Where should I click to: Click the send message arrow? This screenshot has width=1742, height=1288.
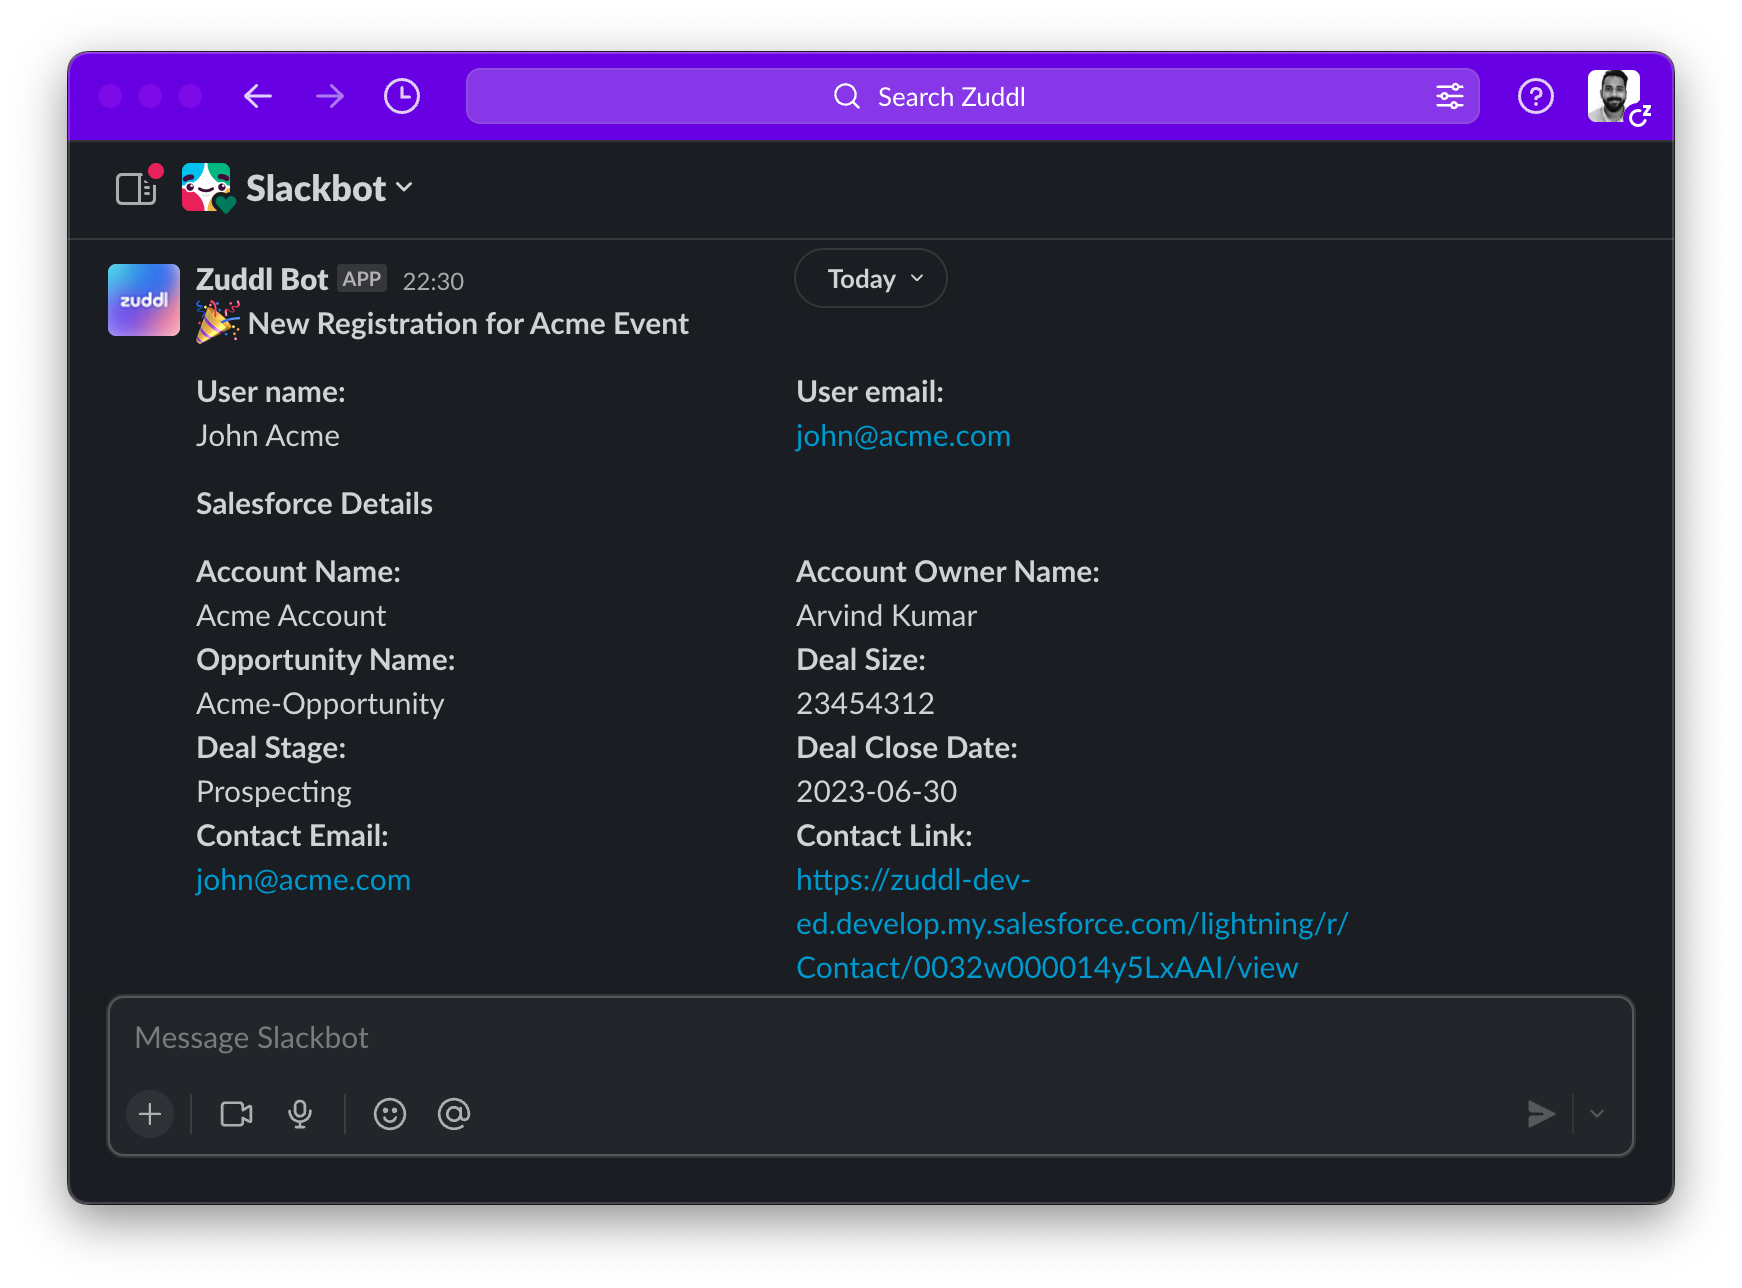[x=1541, y=1114]
